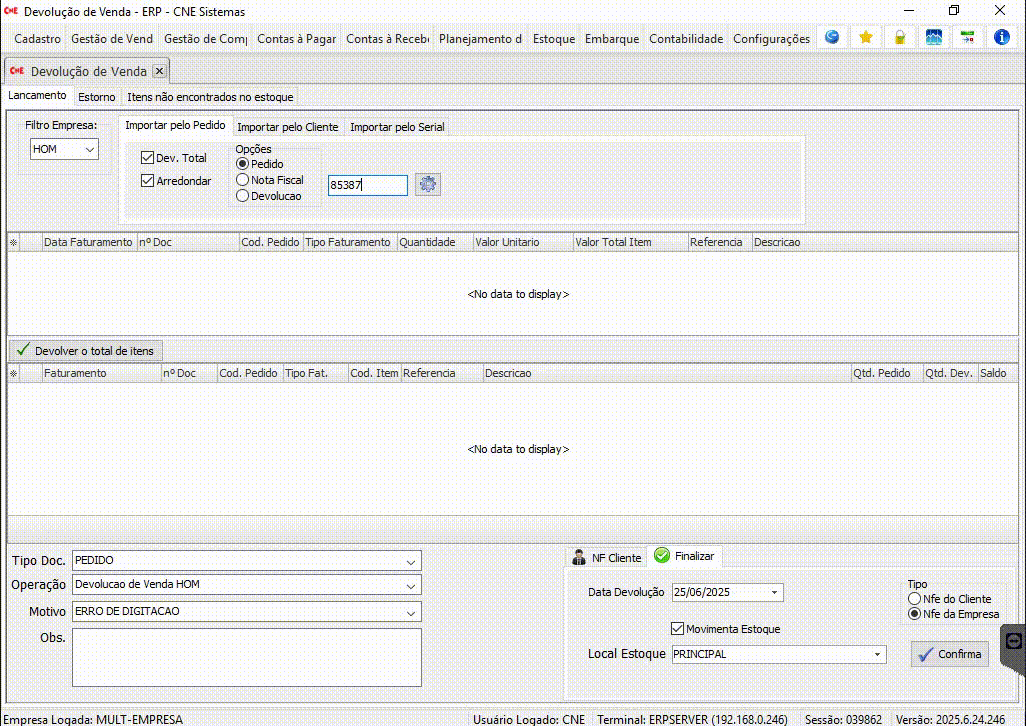
Task: Click the green bar and arrow toolbar icon
Action: pyautogui.click(x=967, y=38)
